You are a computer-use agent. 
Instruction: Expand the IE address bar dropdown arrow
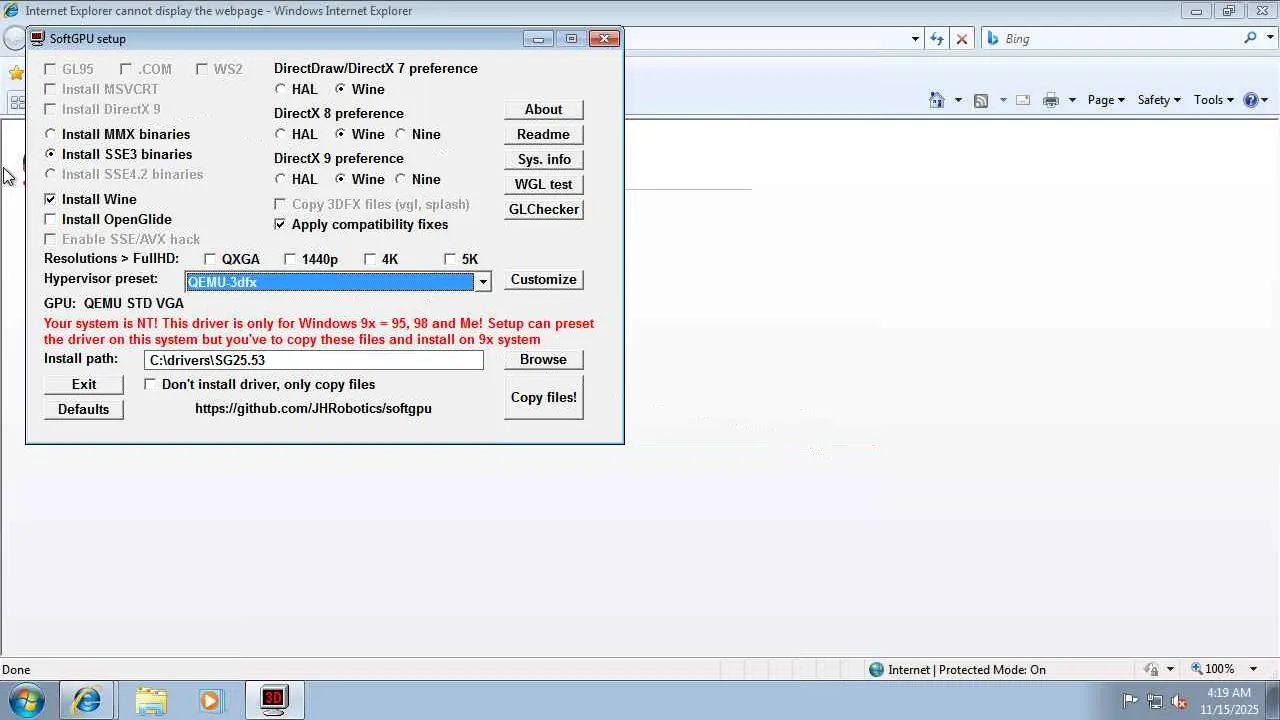point(915,39)
